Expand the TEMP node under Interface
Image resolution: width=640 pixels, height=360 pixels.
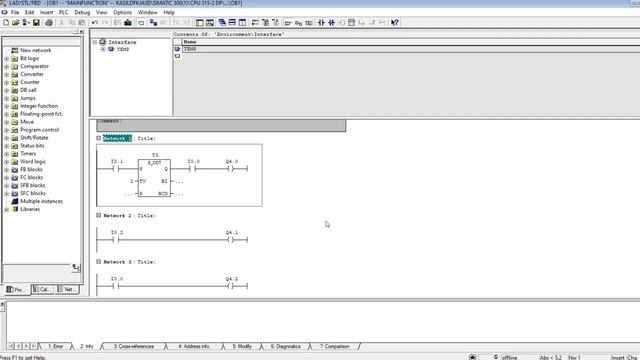(103, 49)
